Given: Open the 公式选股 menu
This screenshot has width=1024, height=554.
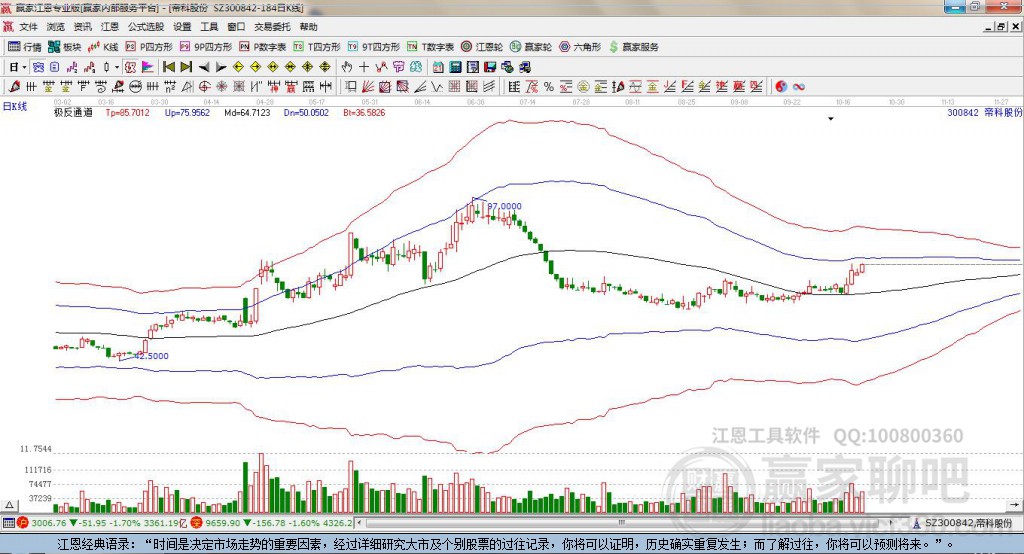Looking at the screenshot, I should click(146, 27).
